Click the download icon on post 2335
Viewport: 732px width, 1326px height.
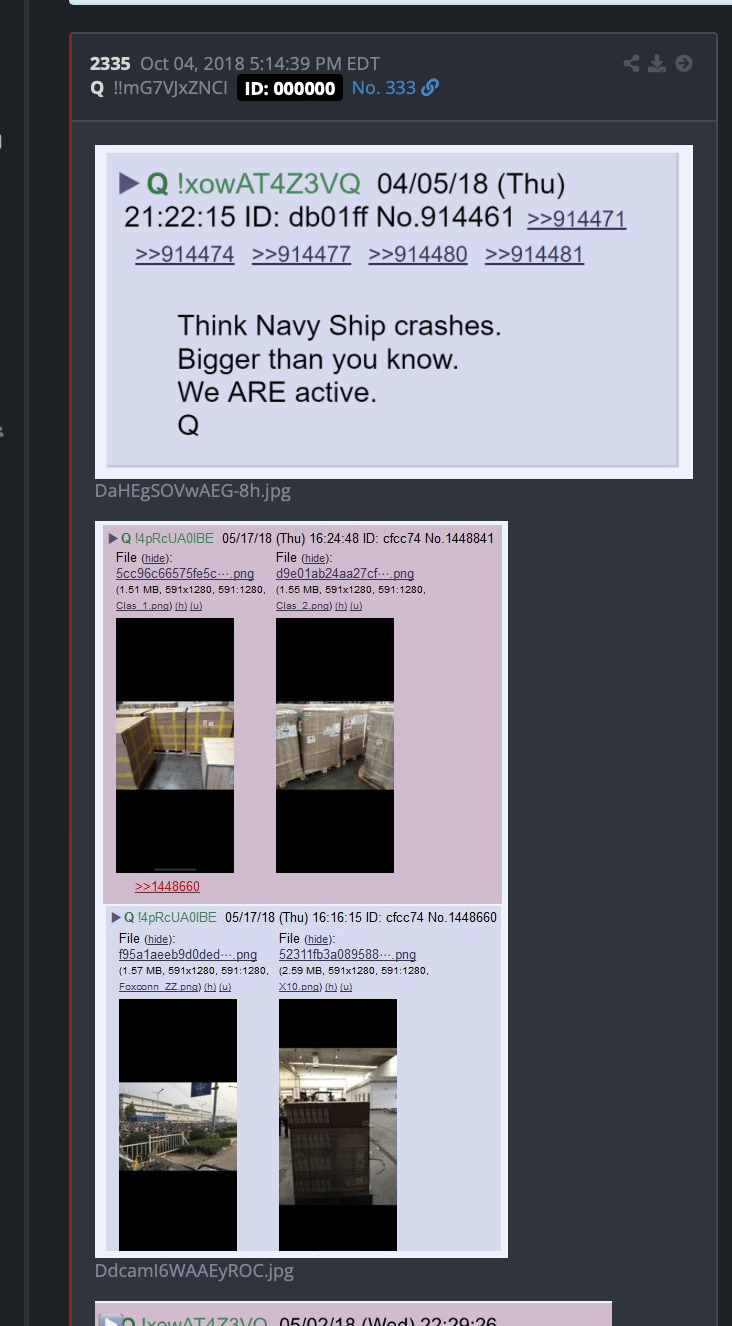[657, 64]
